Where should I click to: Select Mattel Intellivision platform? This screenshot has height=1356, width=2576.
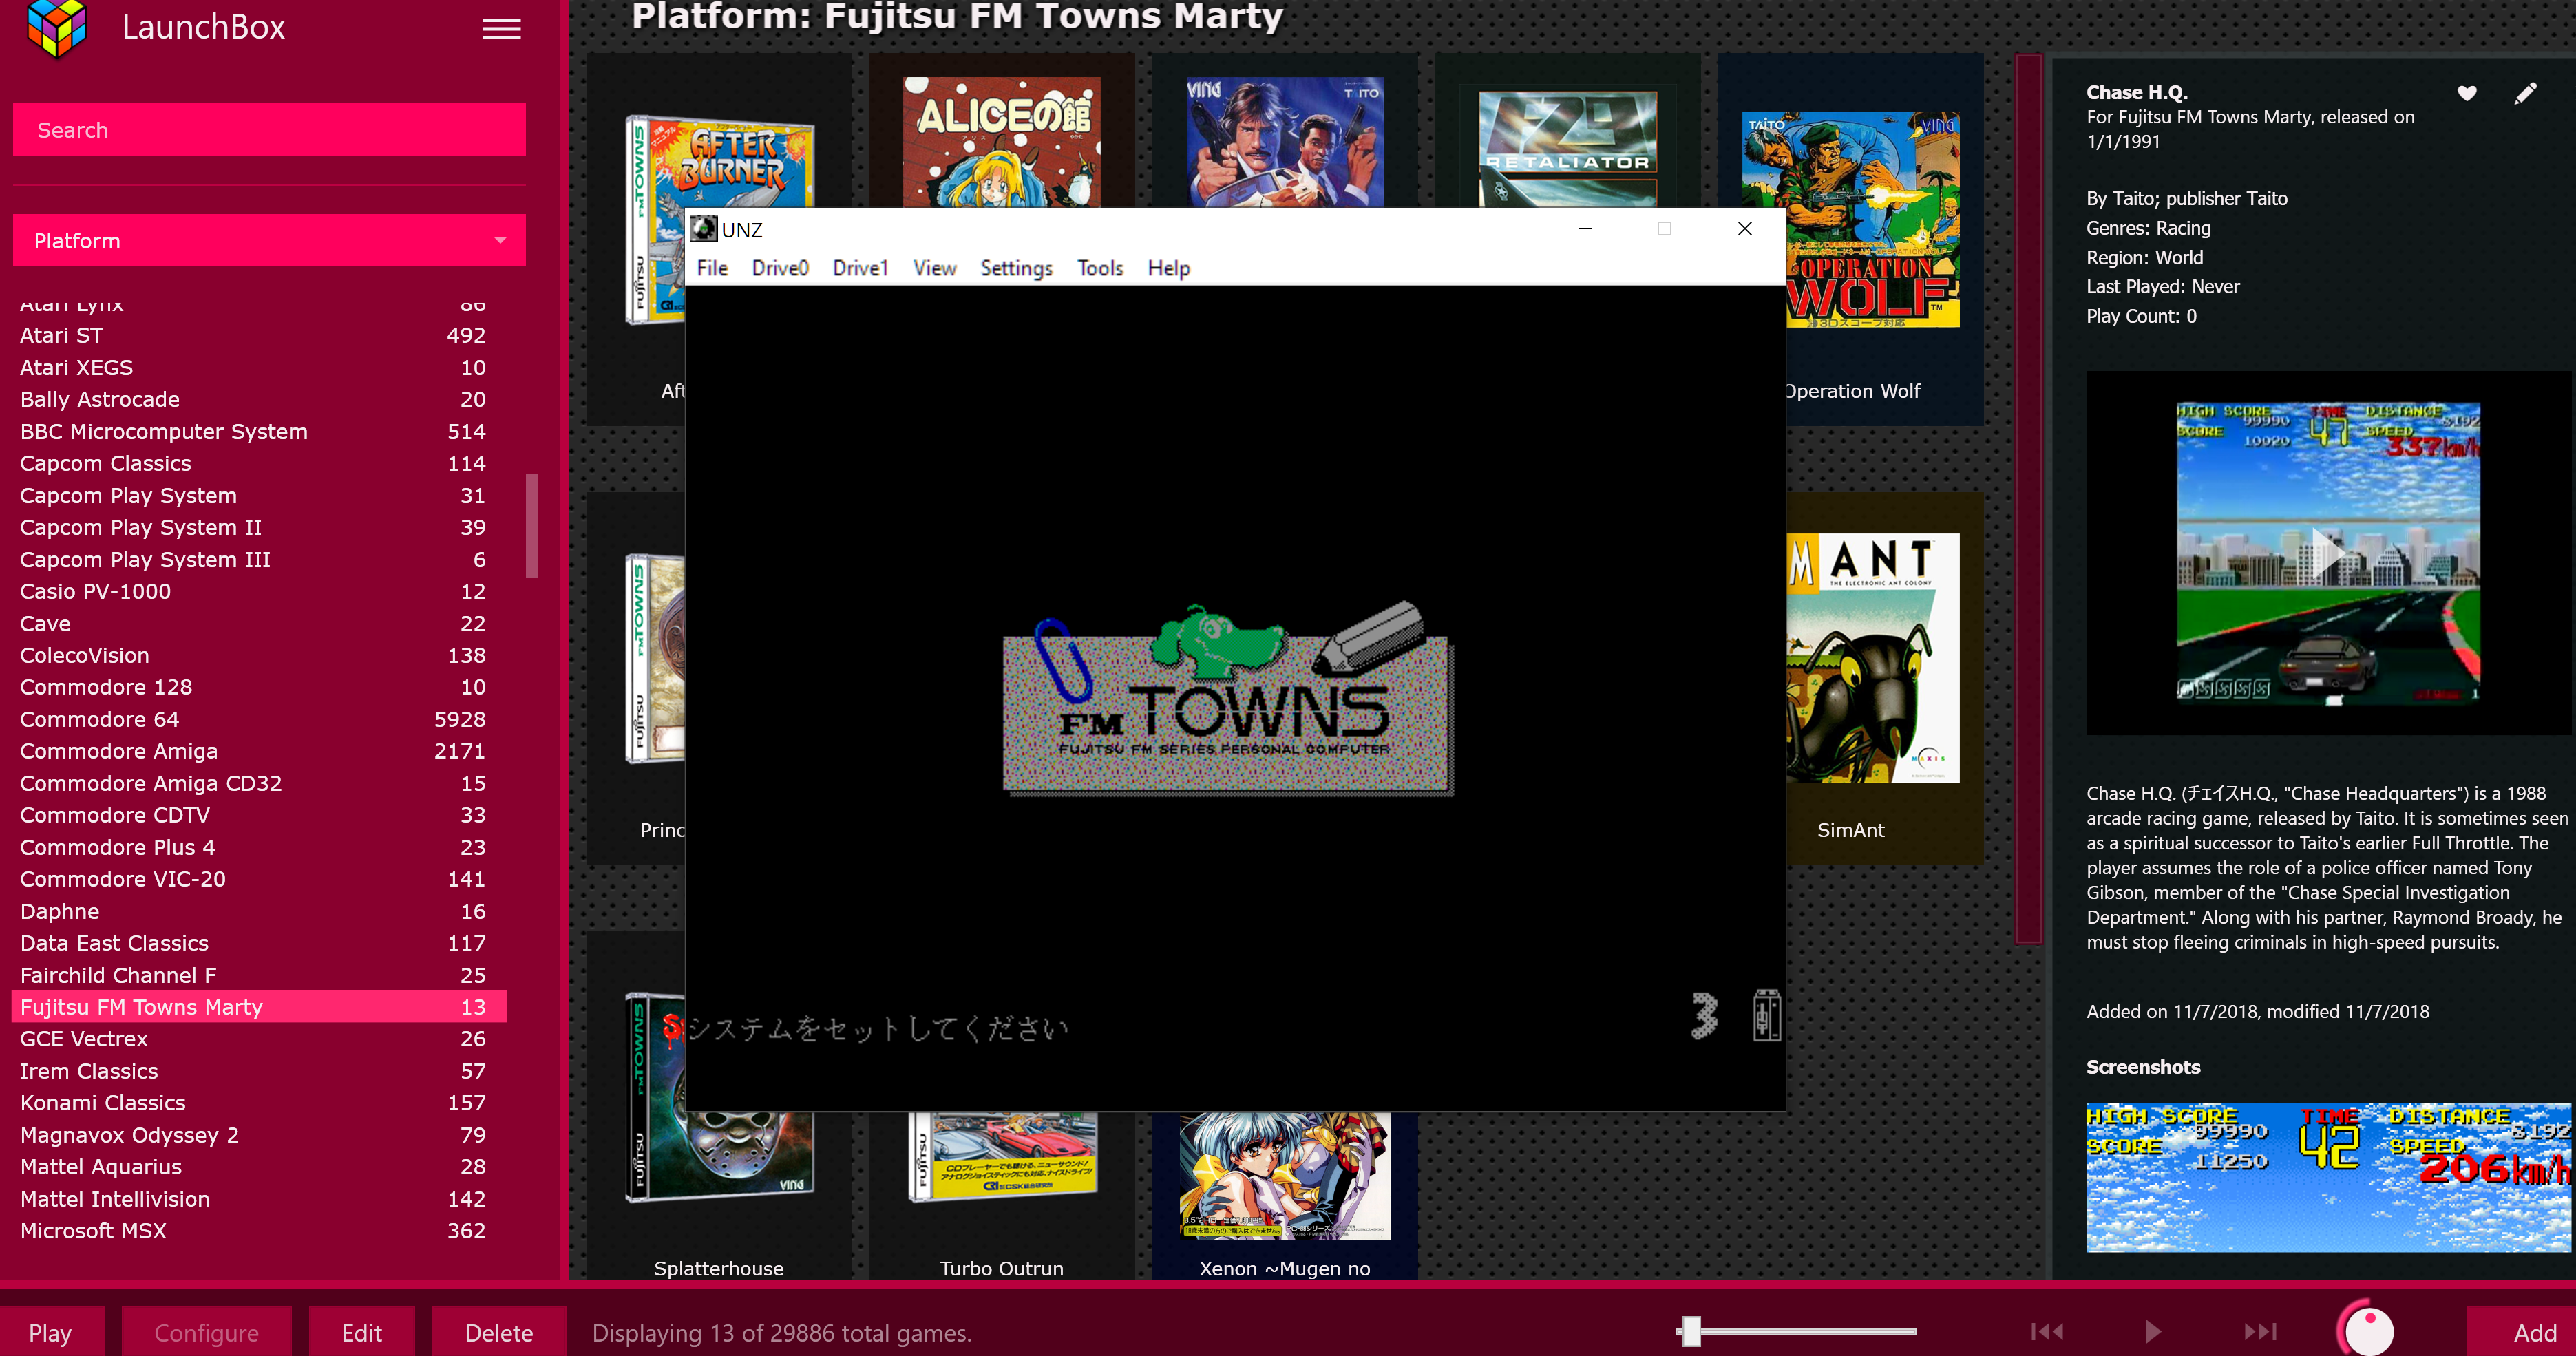[258, 1199]
